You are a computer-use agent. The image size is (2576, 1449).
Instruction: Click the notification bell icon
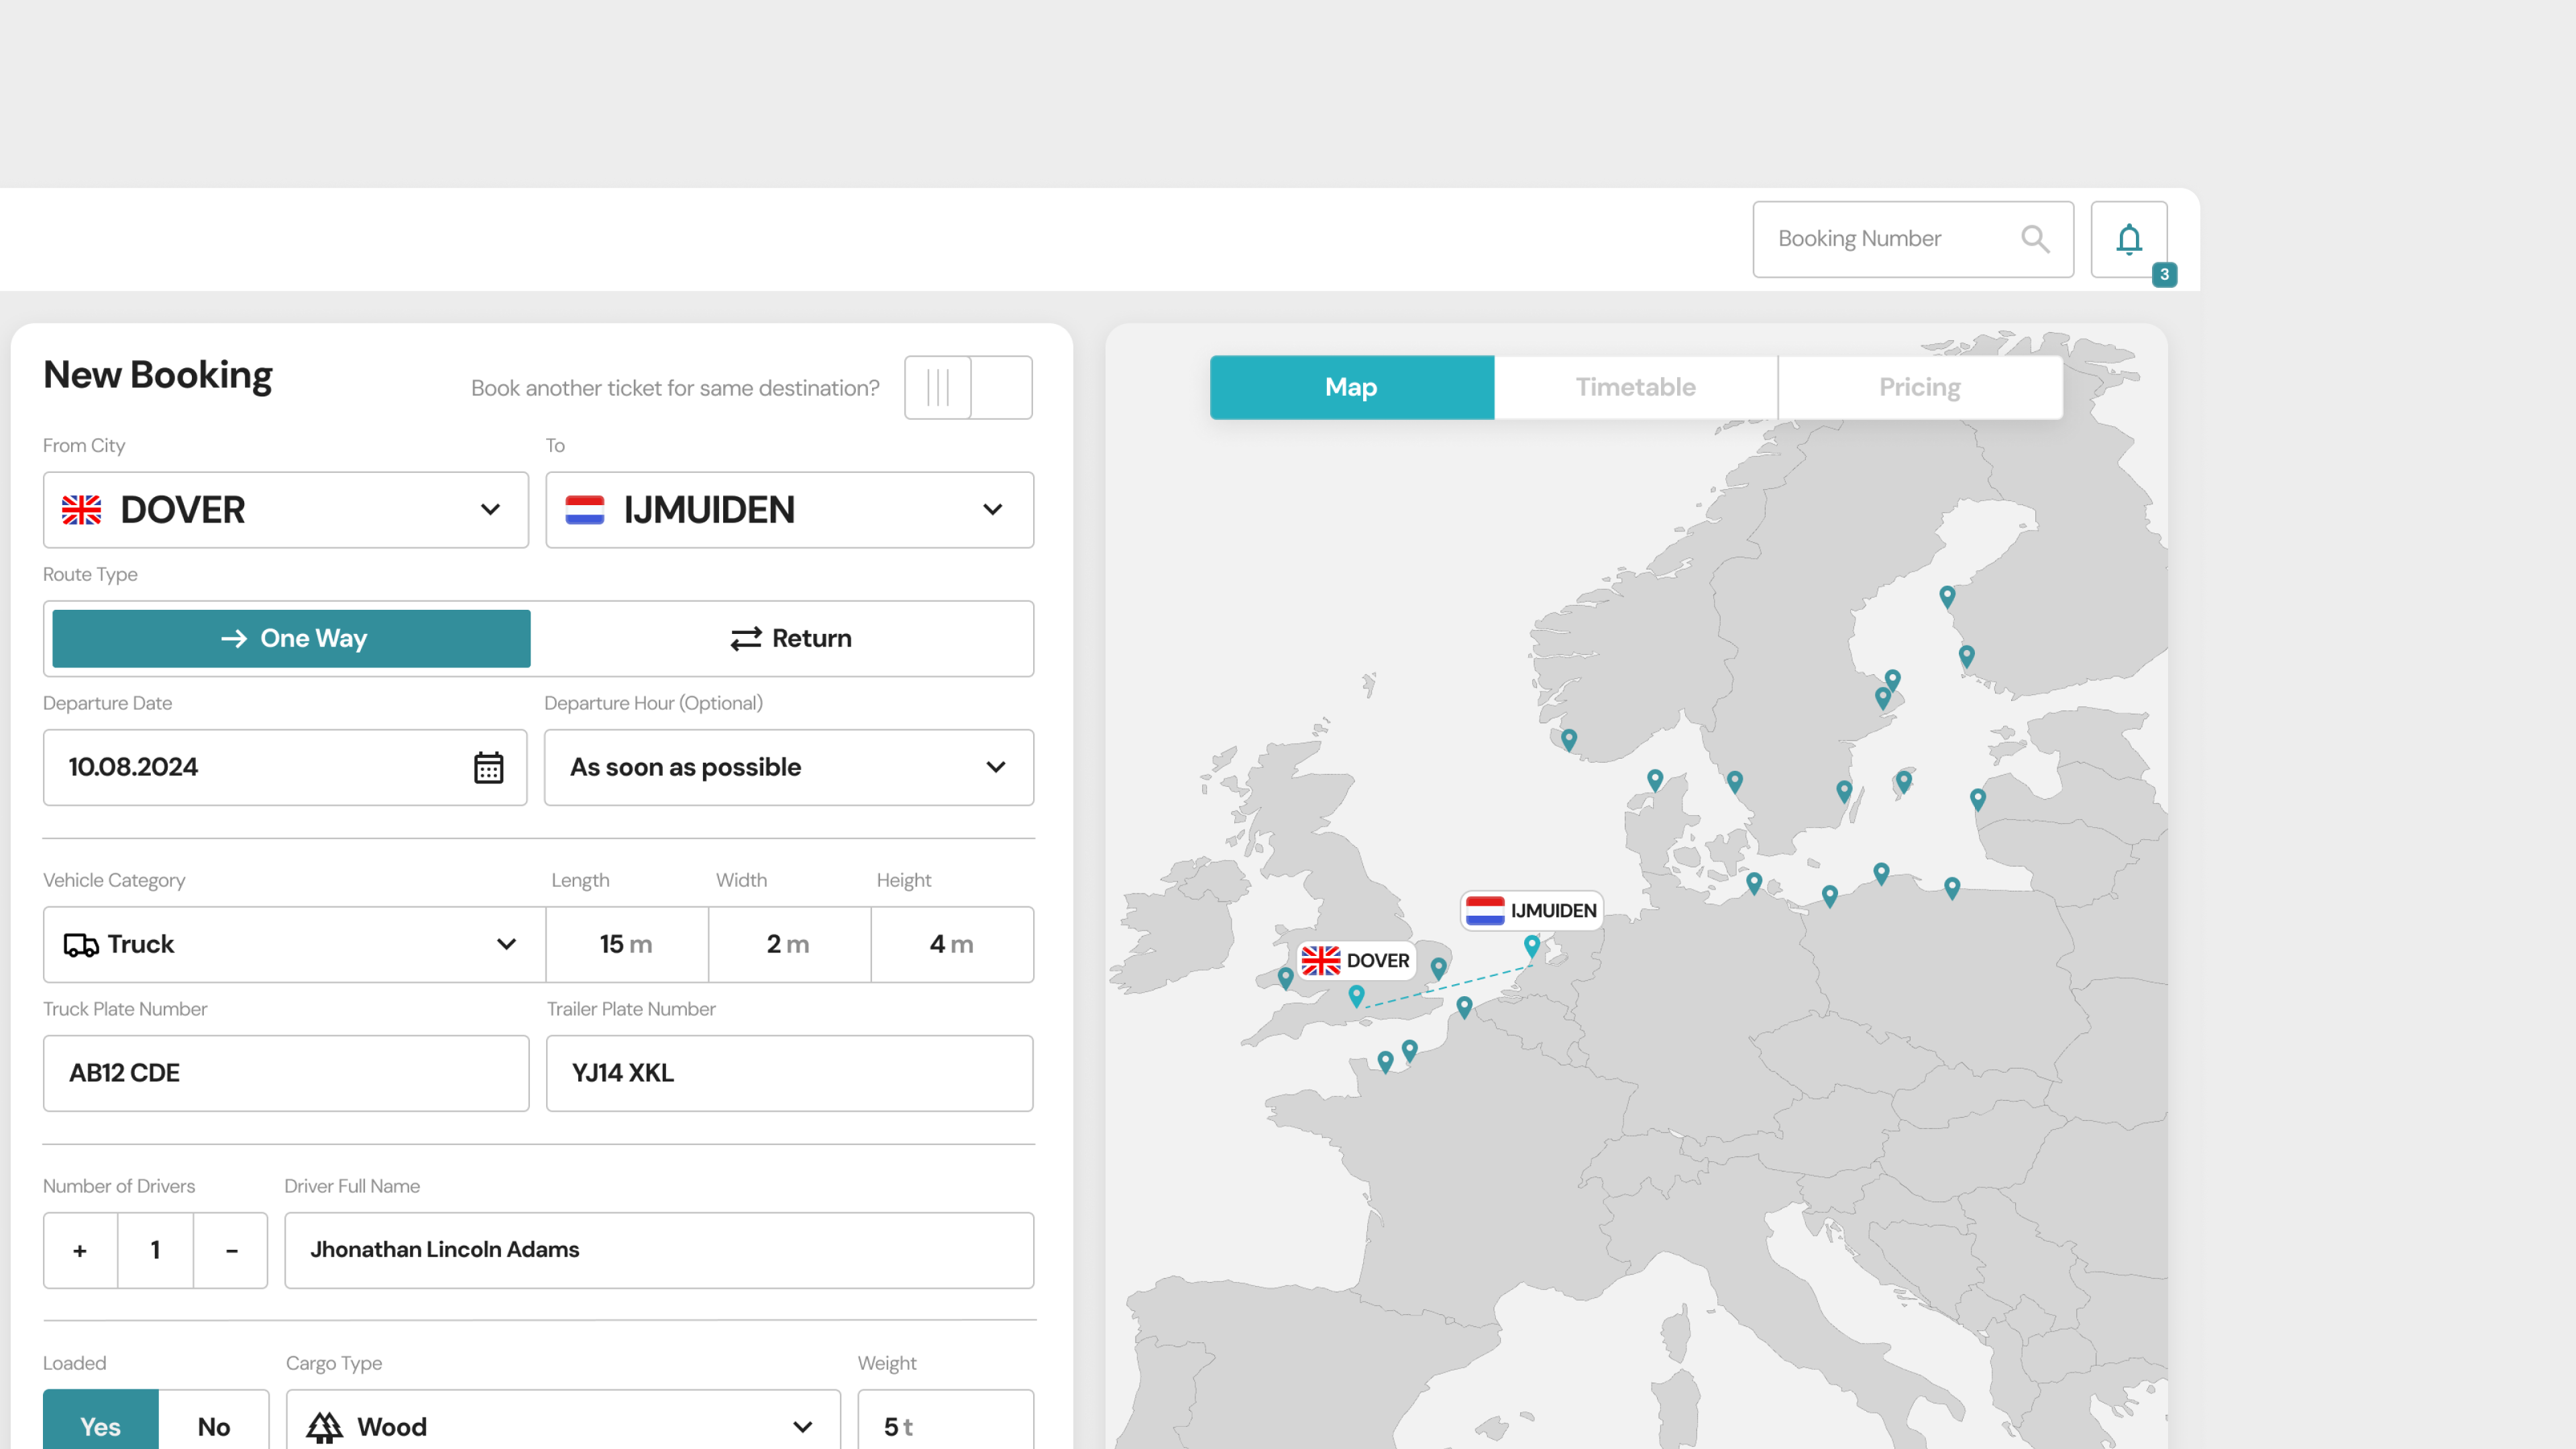coord(2129,239)
